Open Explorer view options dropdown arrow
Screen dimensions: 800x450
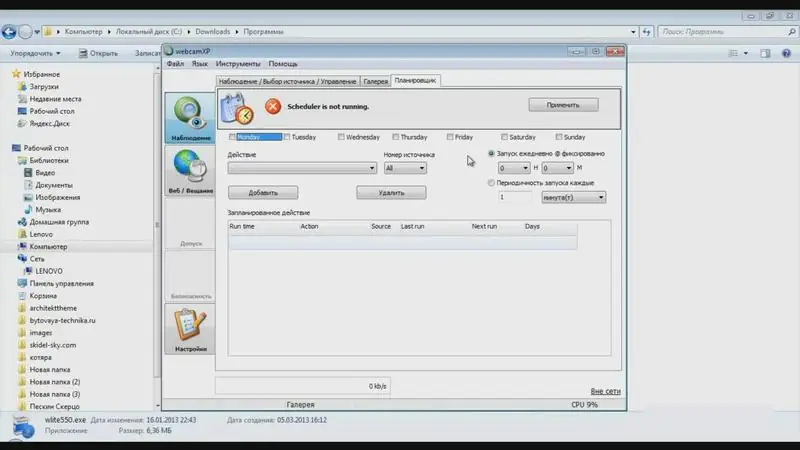[746, 53]
